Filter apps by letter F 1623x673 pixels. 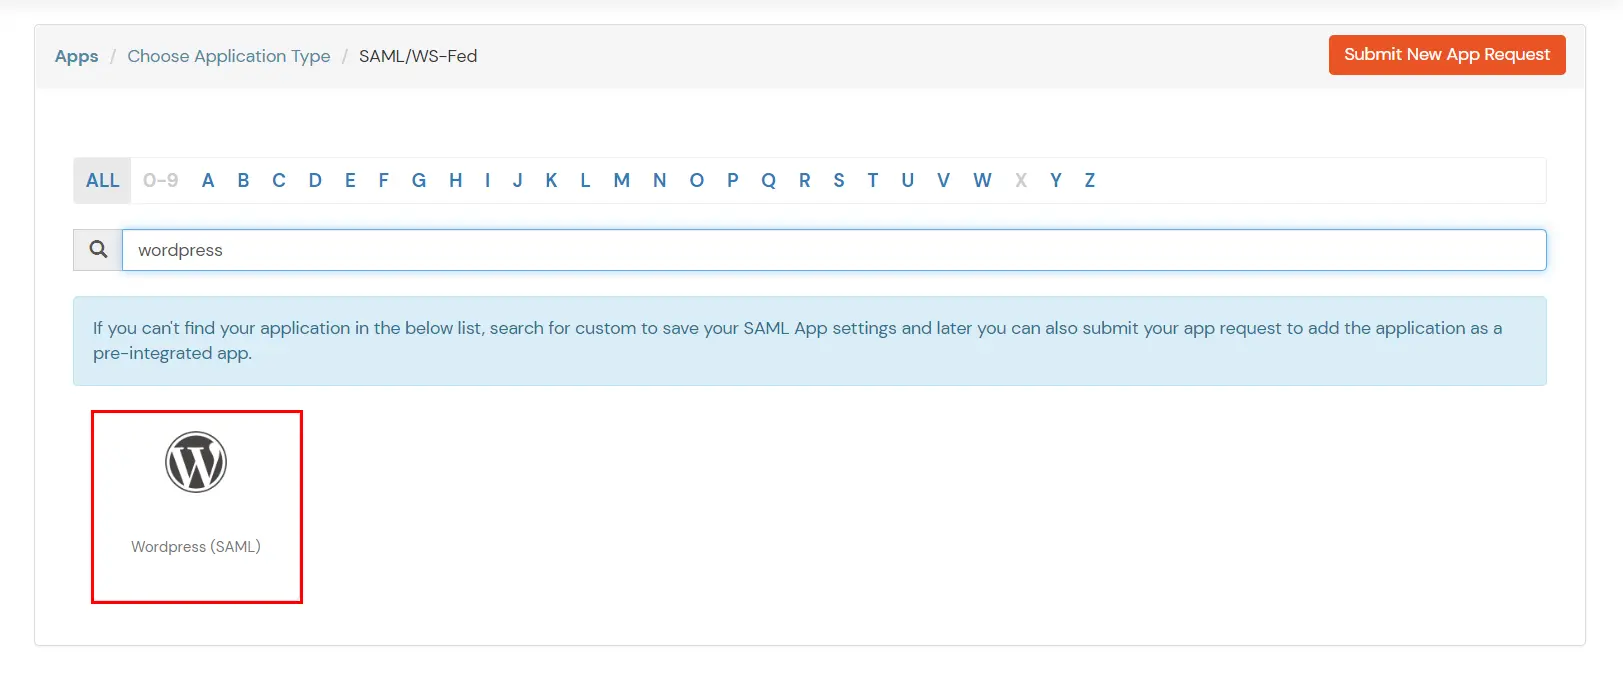pos(383,181)
